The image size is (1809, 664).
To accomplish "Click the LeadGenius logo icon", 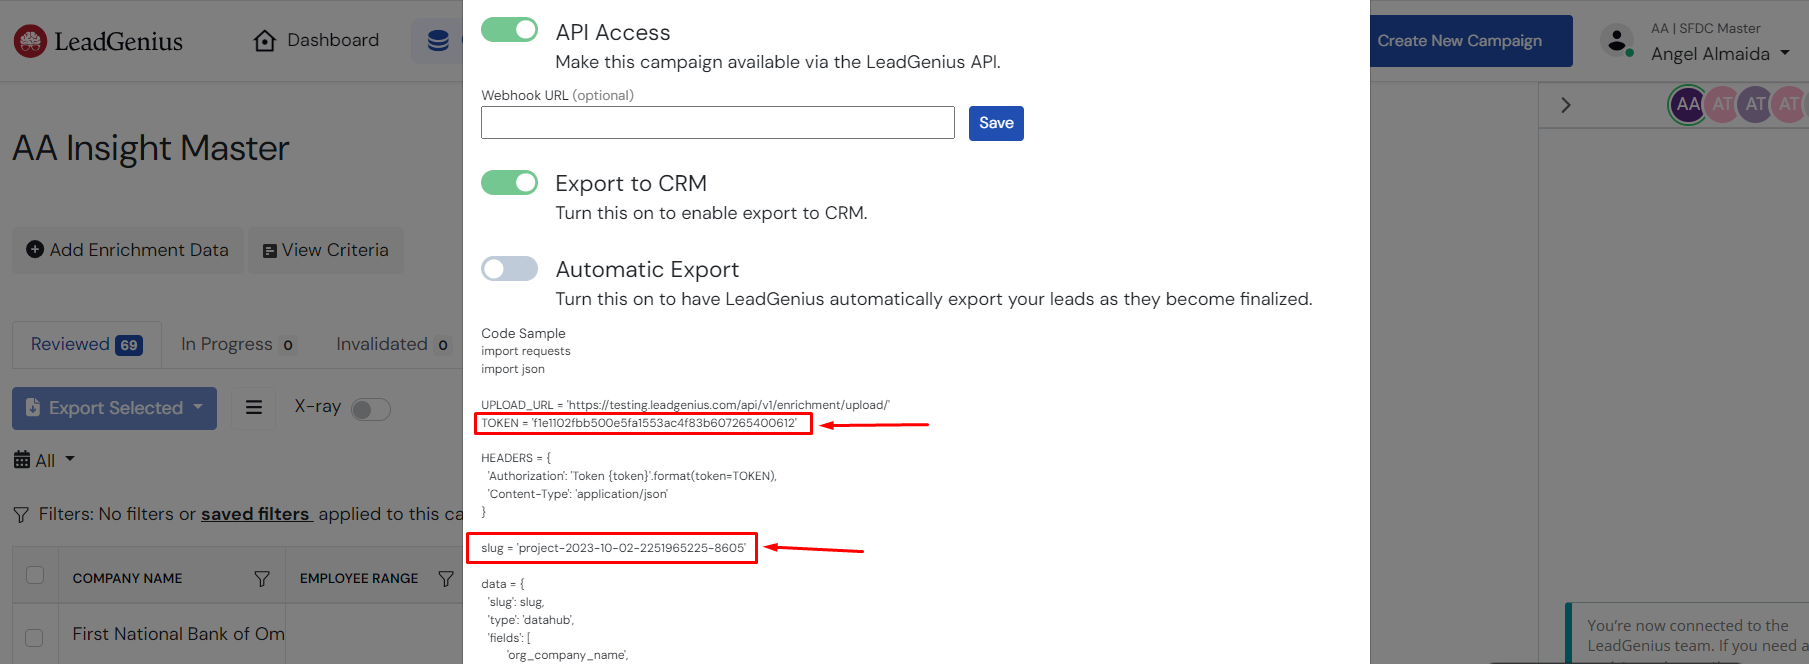I will (30, 41).
